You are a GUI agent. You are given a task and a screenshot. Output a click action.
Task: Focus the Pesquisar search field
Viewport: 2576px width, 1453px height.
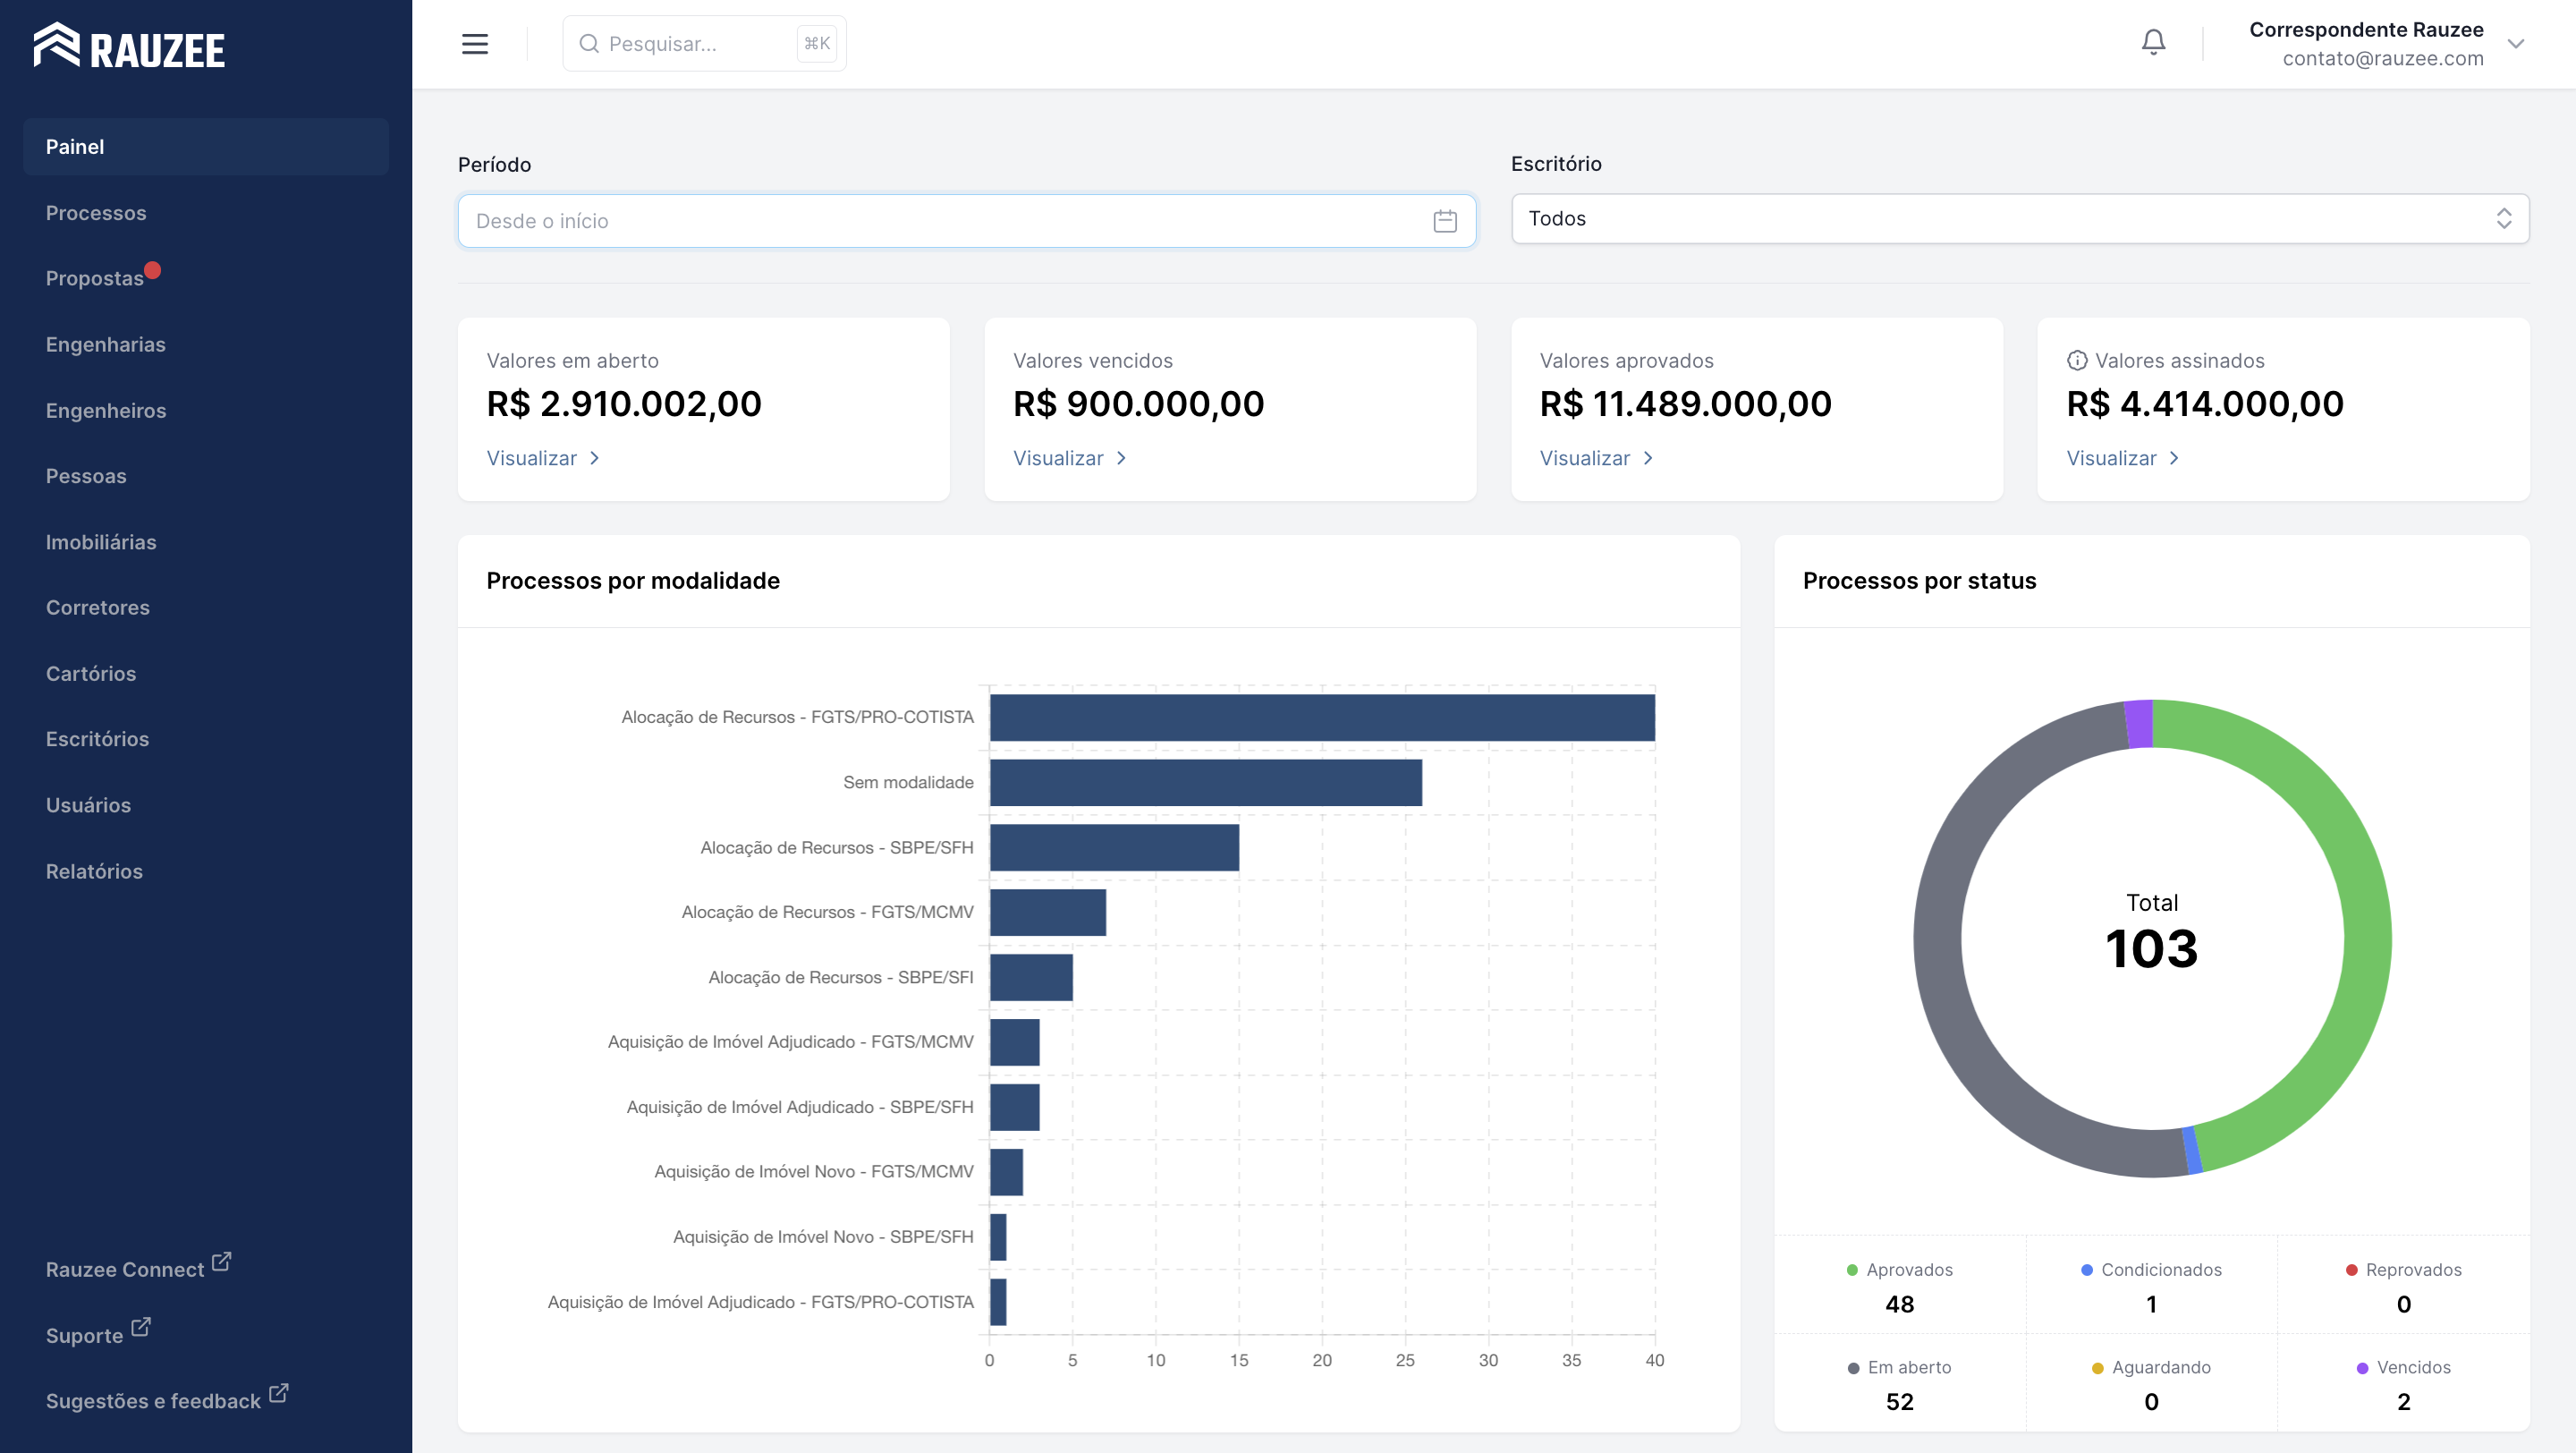(x=704, y=44)
